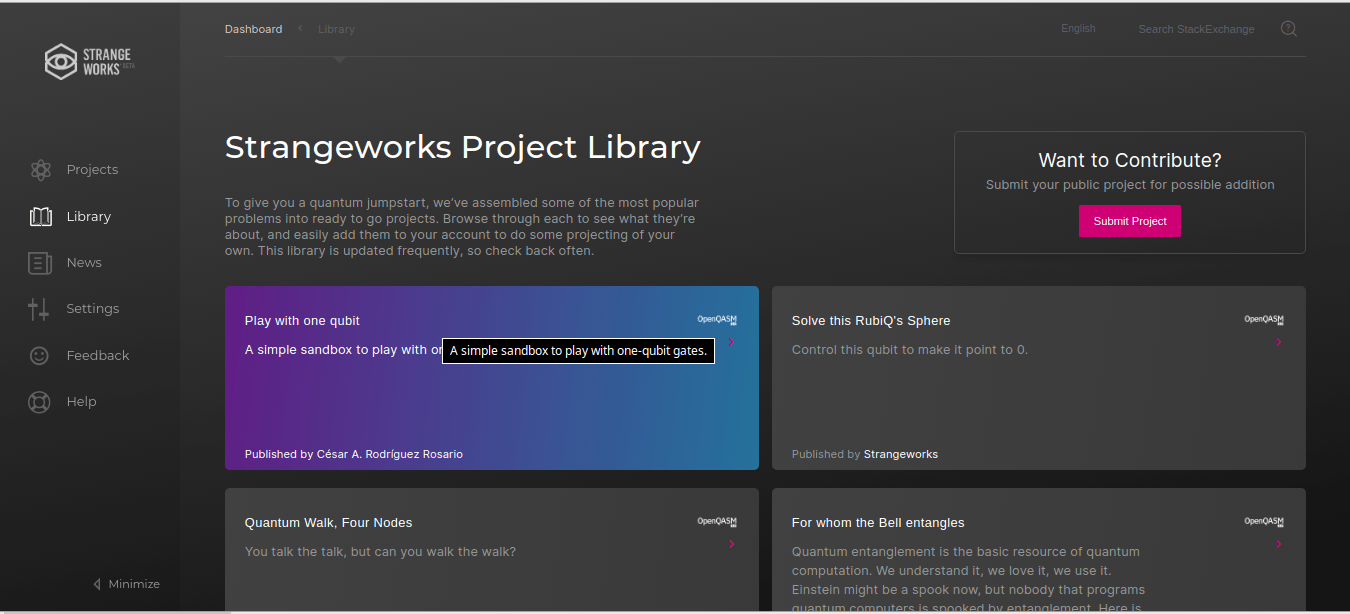
Task: Open Play with one qubit arrow
Action: click(x=732, y=342)
